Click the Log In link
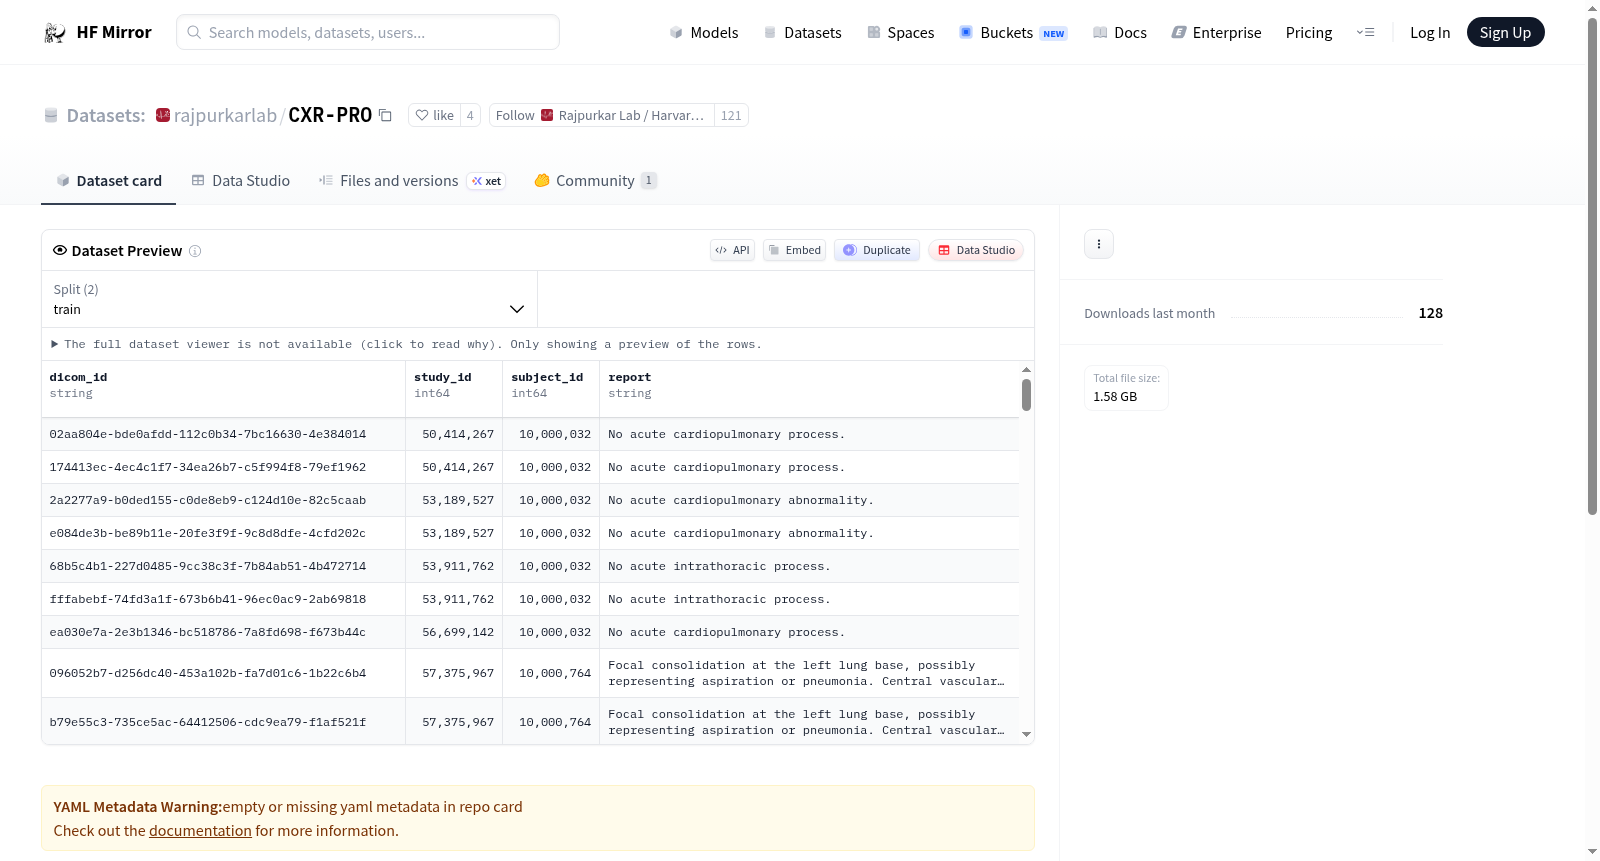This screenshot has width=1600, height=861. pos(1430,32)
